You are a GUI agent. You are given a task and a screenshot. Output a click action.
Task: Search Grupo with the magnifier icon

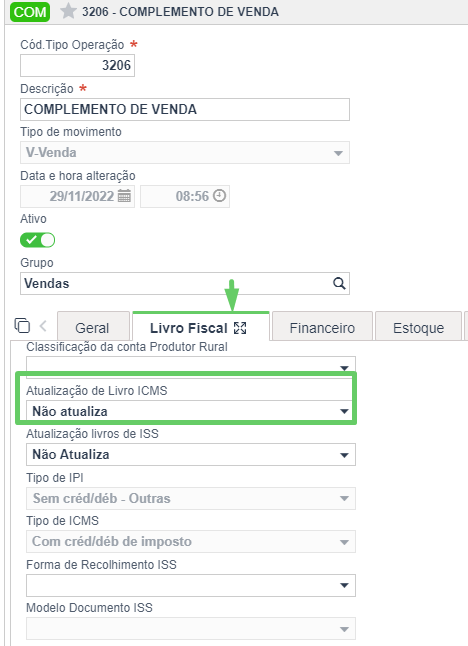tap(339, 283)
